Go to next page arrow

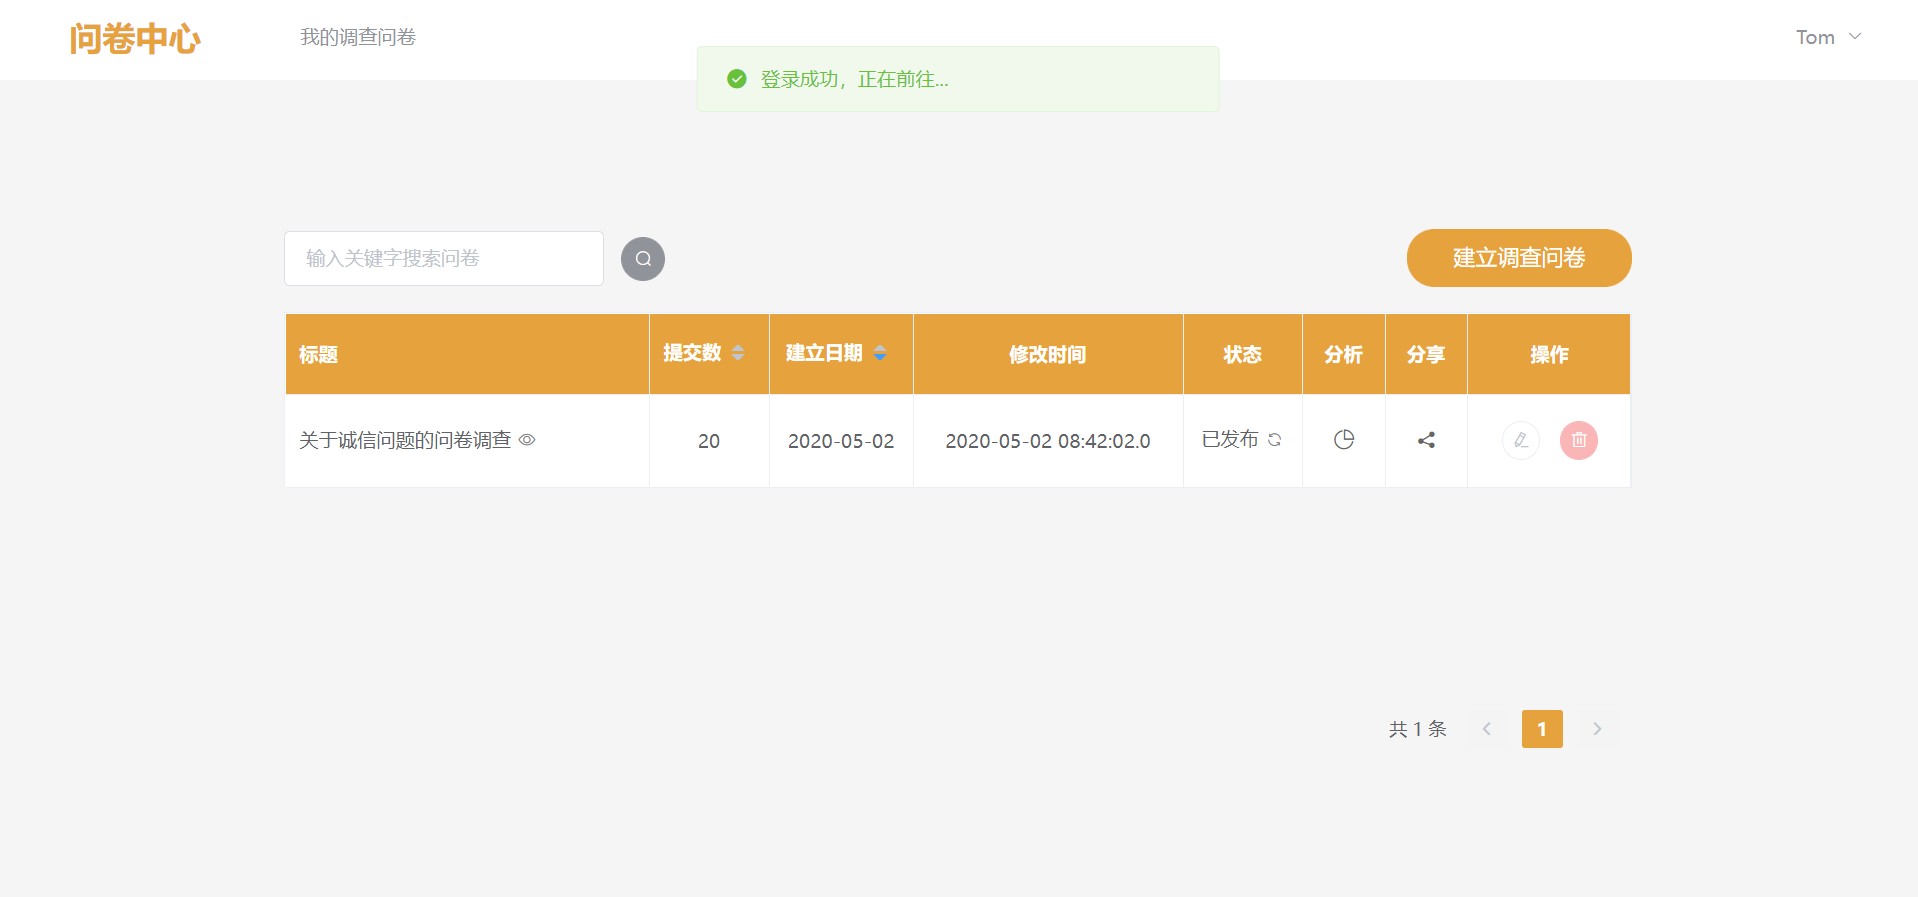[x=1597, y=729]
